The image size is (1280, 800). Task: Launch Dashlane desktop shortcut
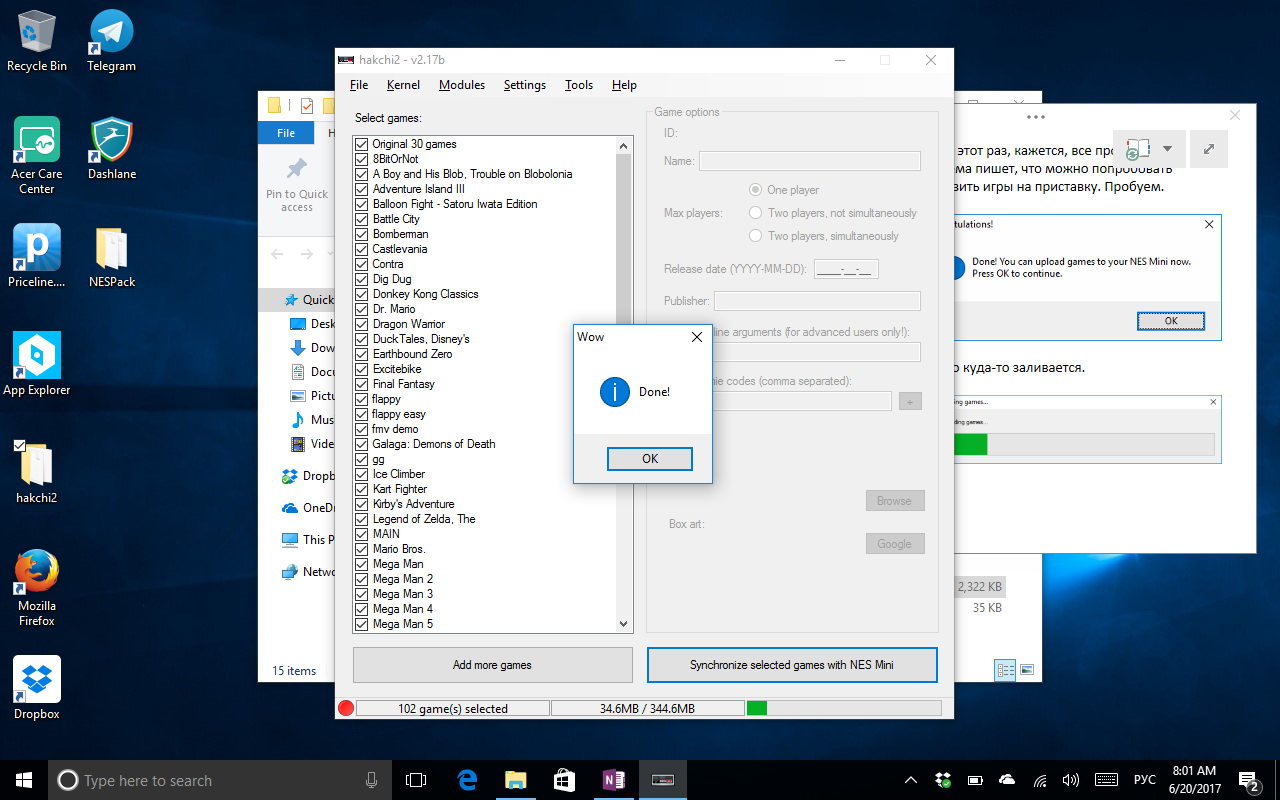point(111,148)
